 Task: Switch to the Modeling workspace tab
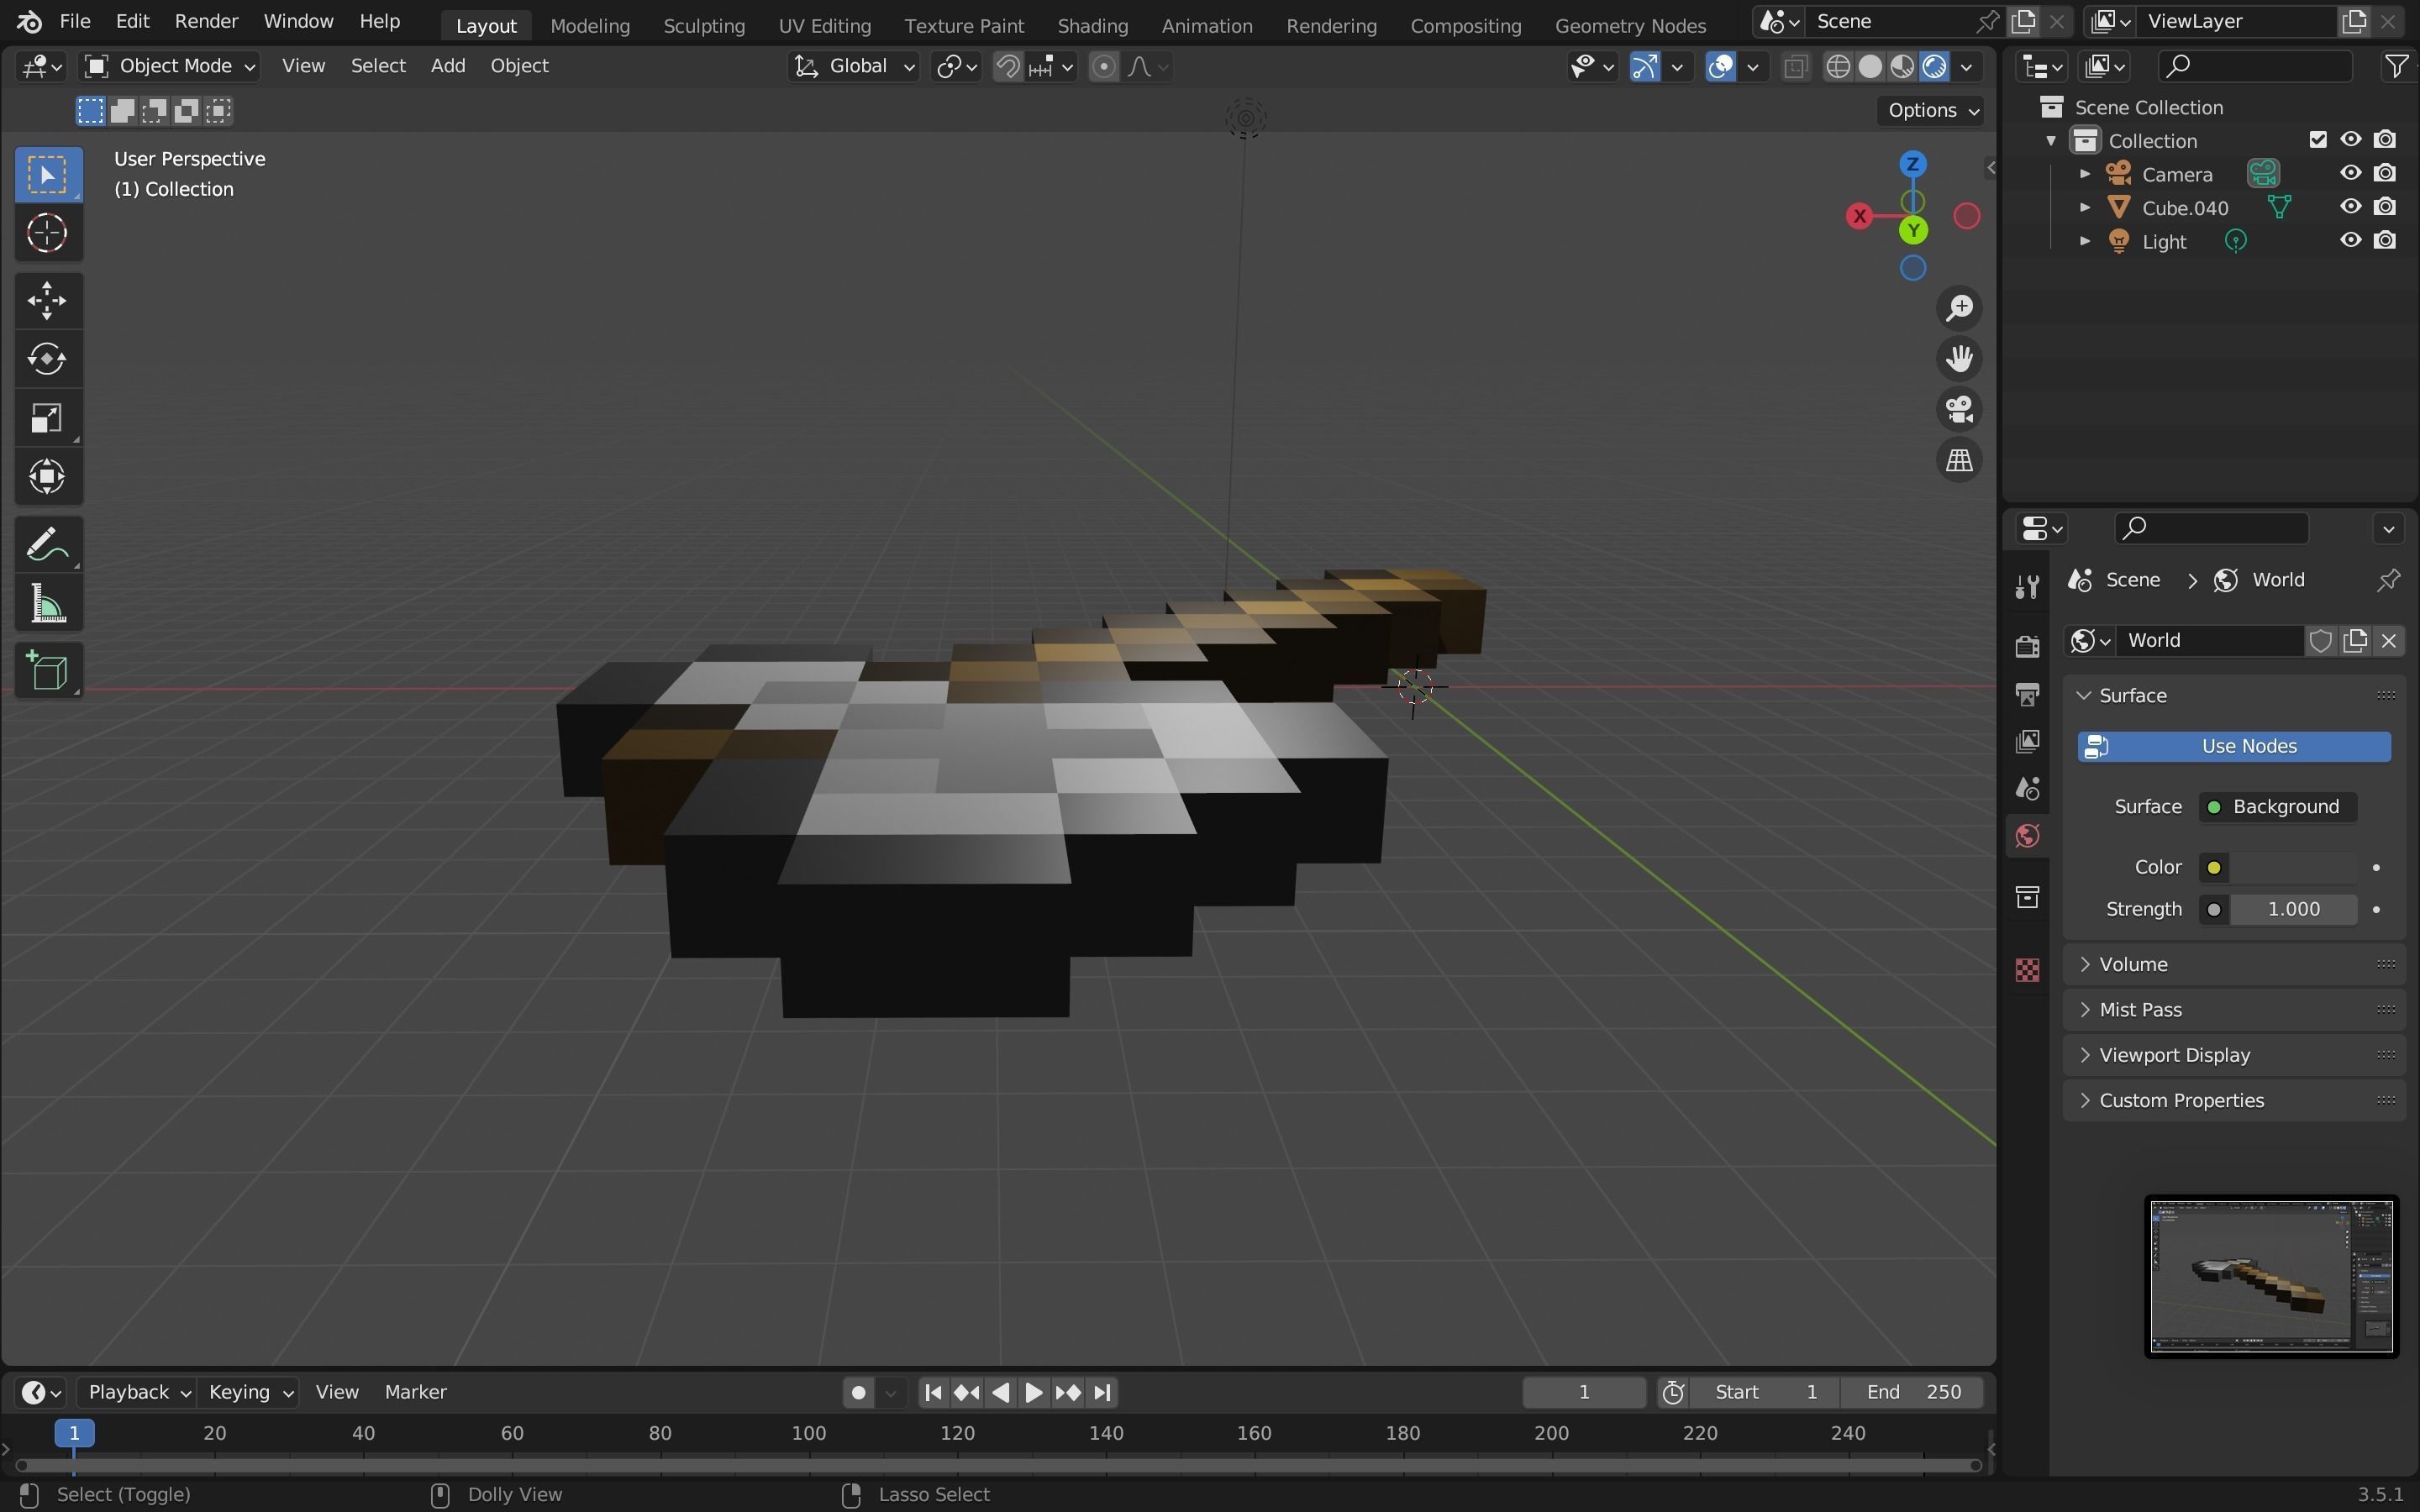590,25
